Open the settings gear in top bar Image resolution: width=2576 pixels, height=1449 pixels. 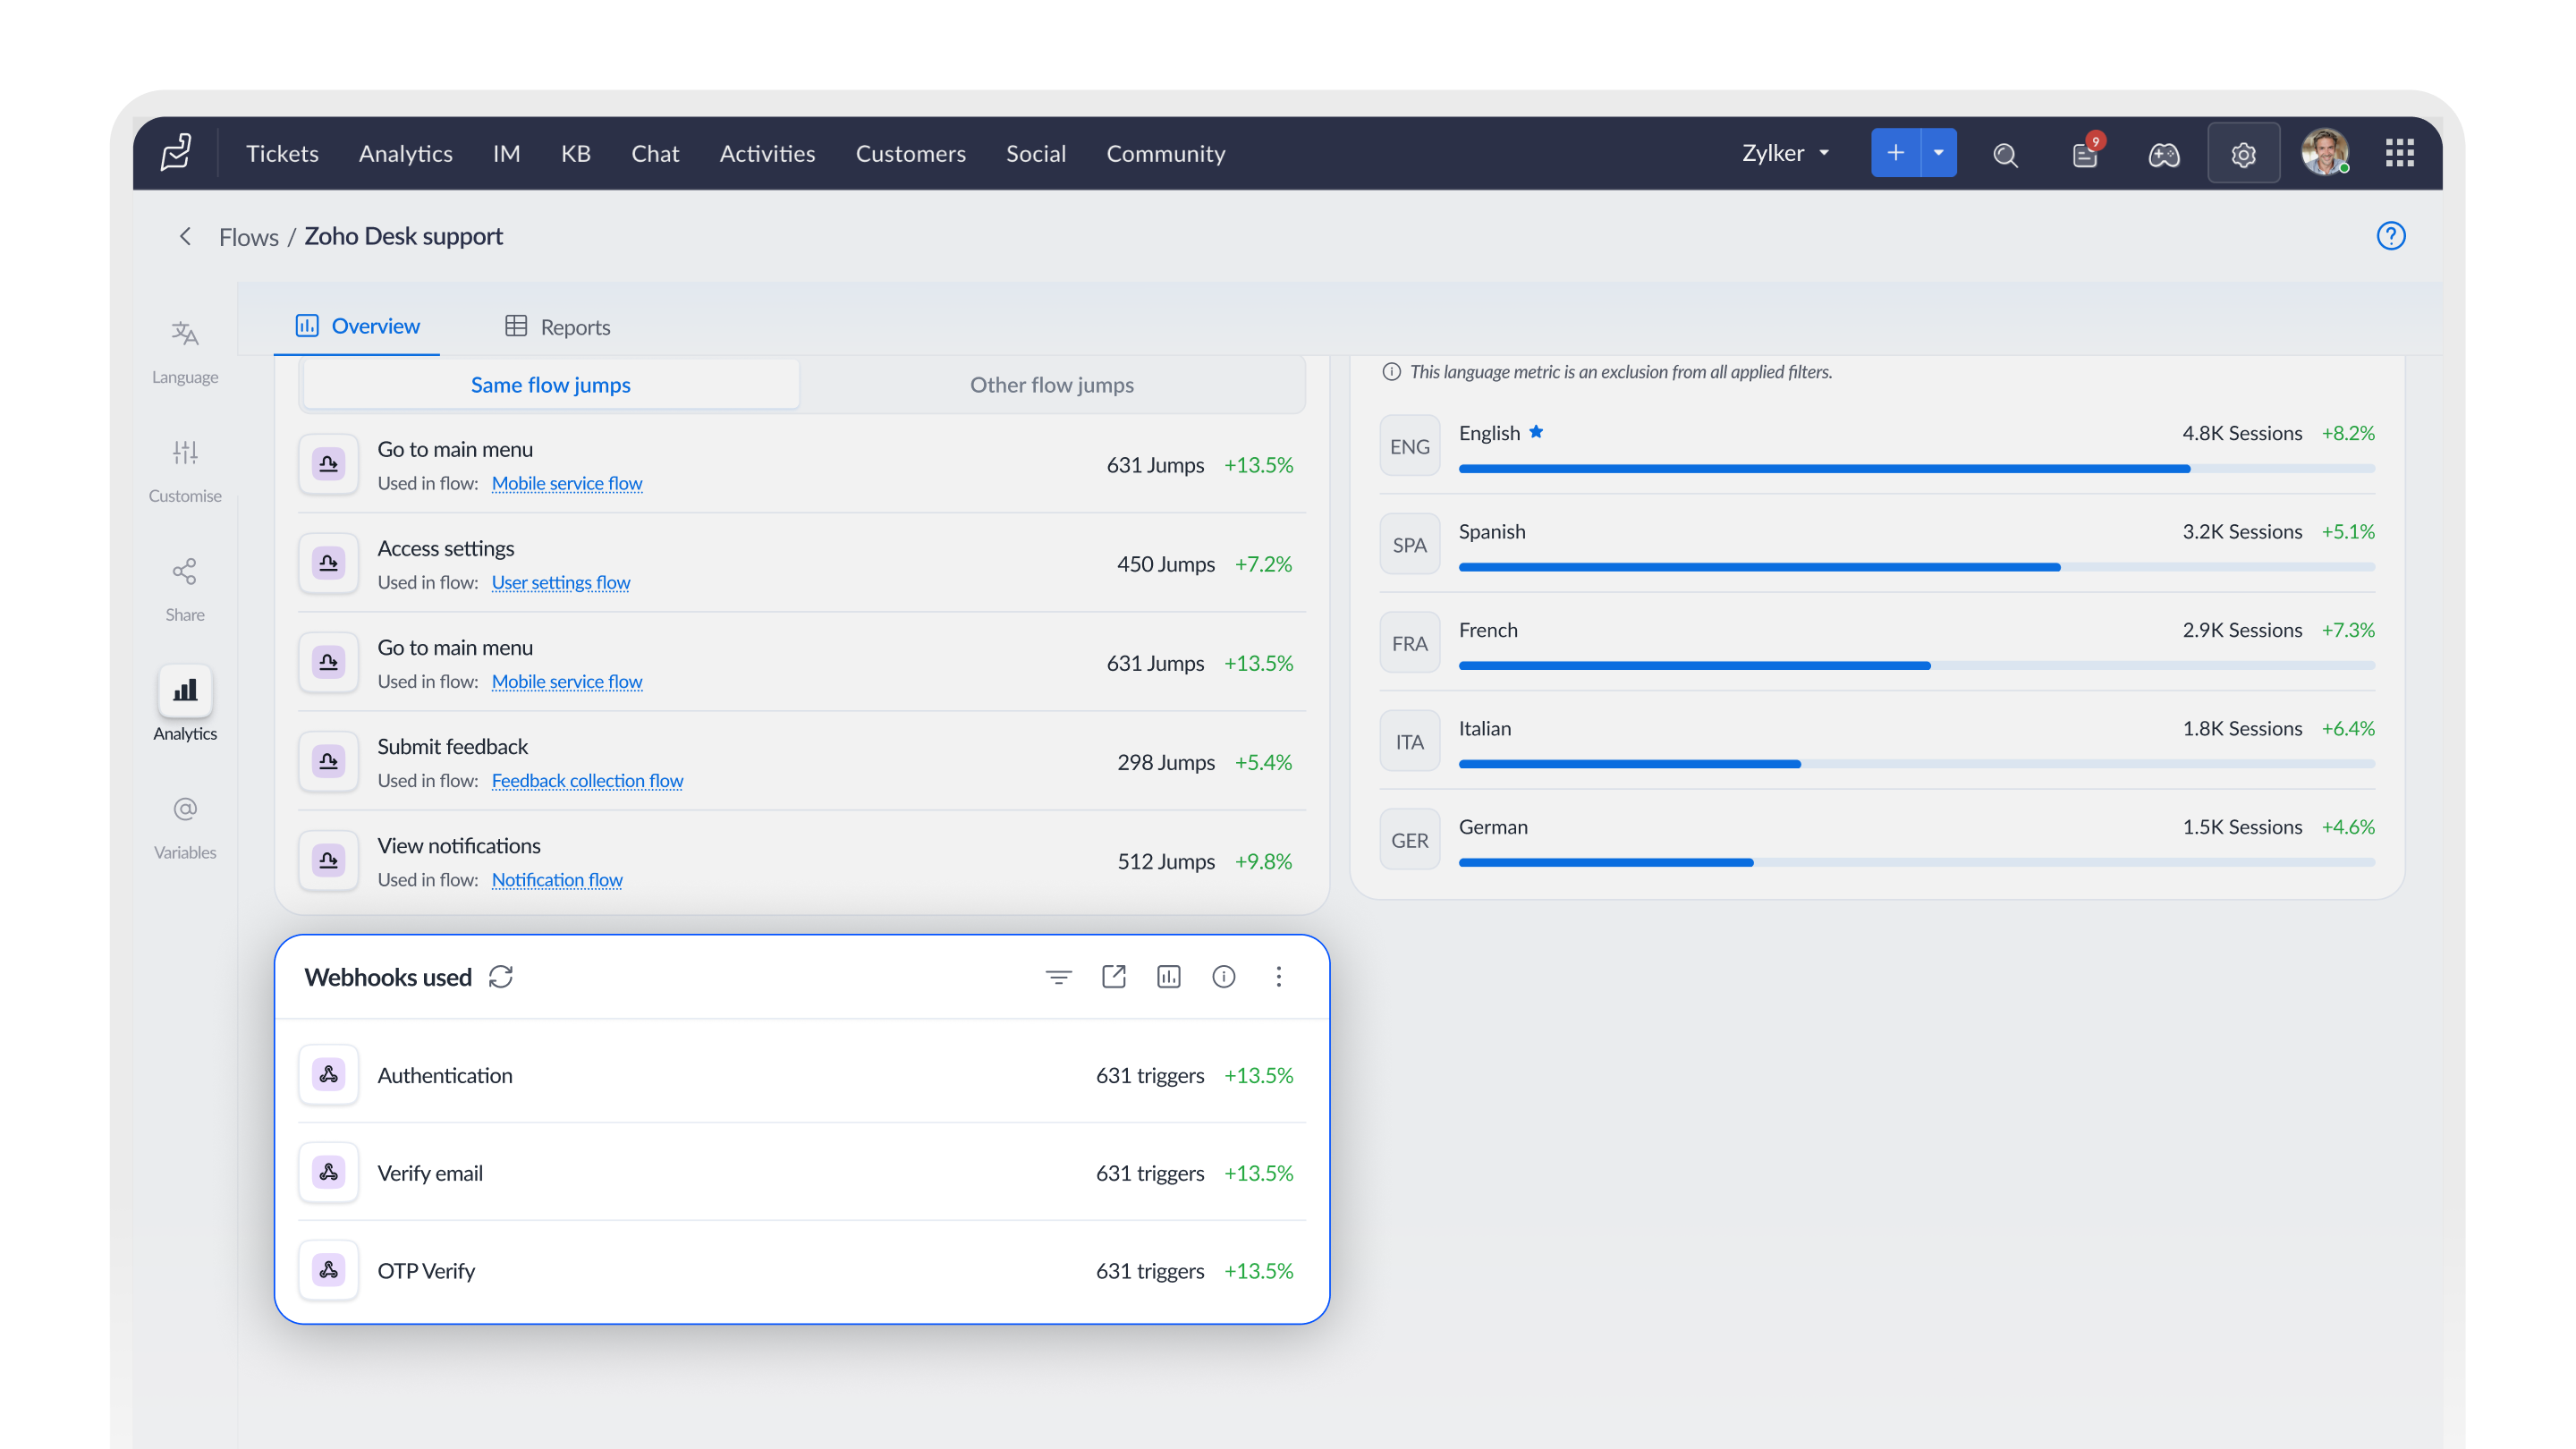pos(2243,154)
